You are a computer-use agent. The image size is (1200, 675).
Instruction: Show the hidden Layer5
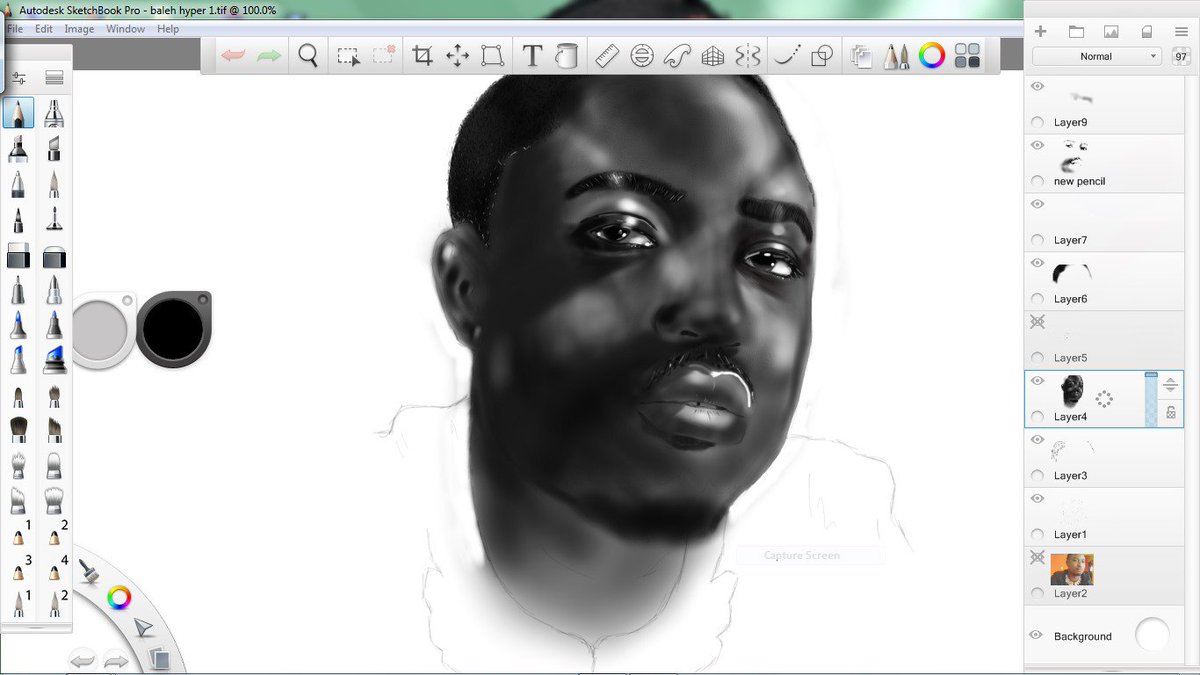coord(1037,322)
